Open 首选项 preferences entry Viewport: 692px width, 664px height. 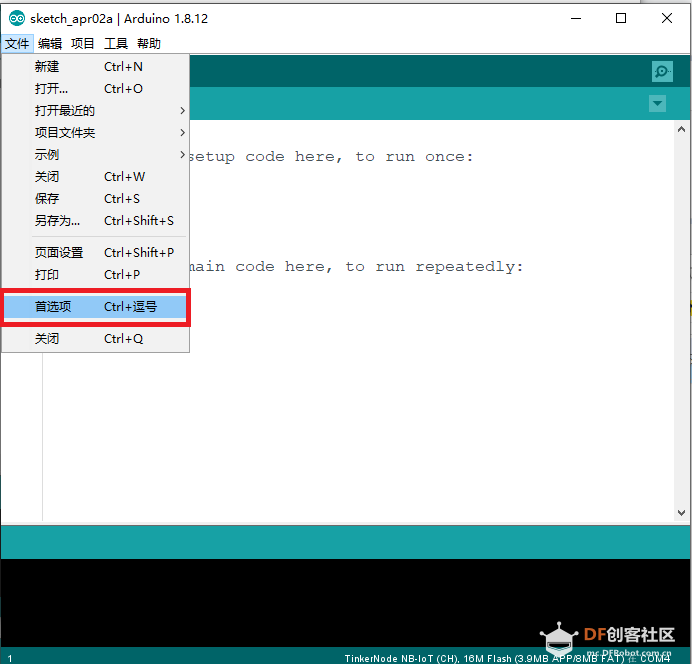[x=95, y=307]
